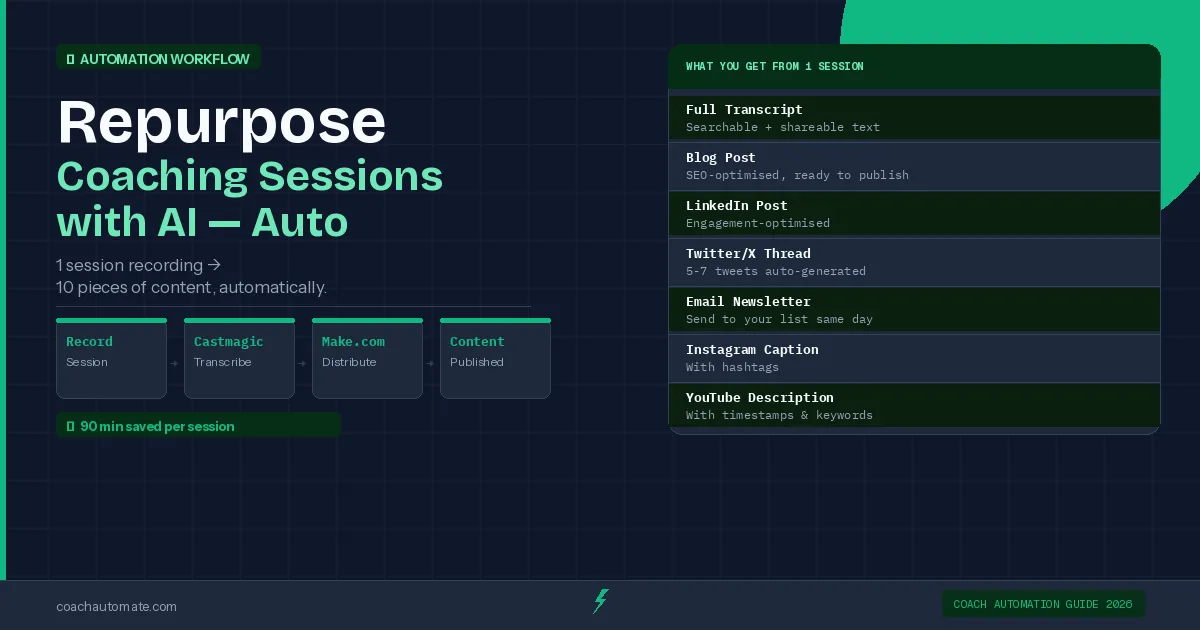Click the 10 pieces of content text
The width and height of the screenshot is (1200, 630).
coord(191,288)
